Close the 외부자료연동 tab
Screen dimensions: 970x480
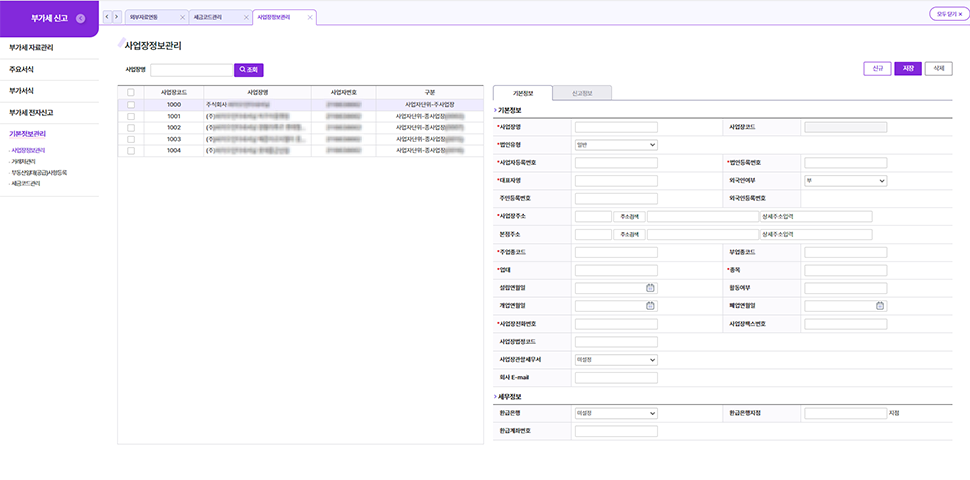click(181, 18)
